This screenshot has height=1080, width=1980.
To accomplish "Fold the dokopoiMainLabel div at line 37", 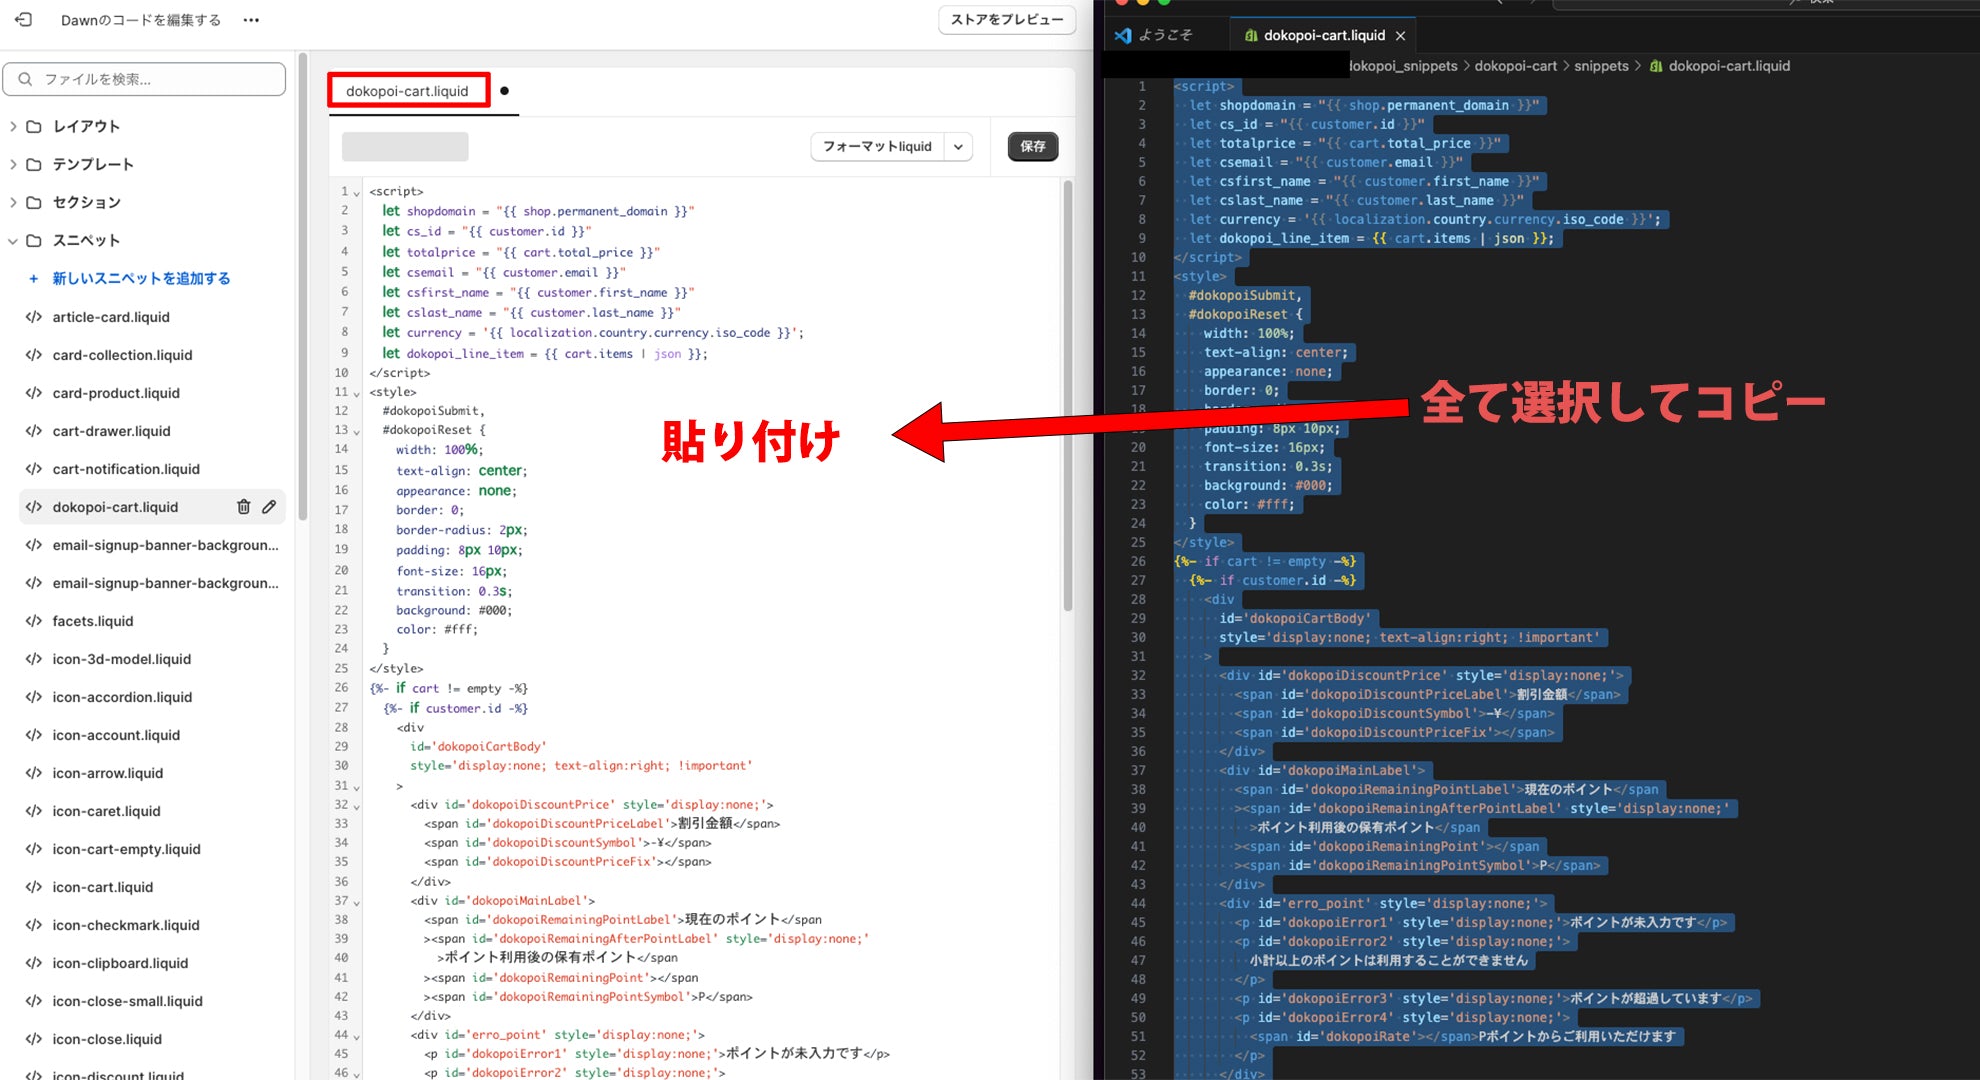I will (357, 902).
